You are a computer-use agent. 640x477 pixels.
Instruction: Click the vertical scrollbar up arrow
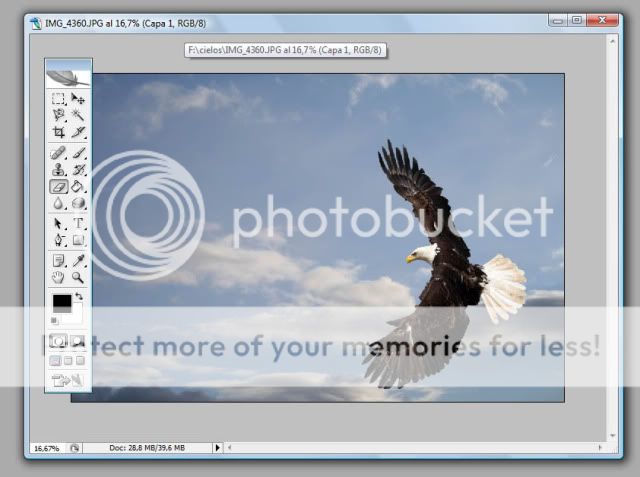tap(612, 41)
